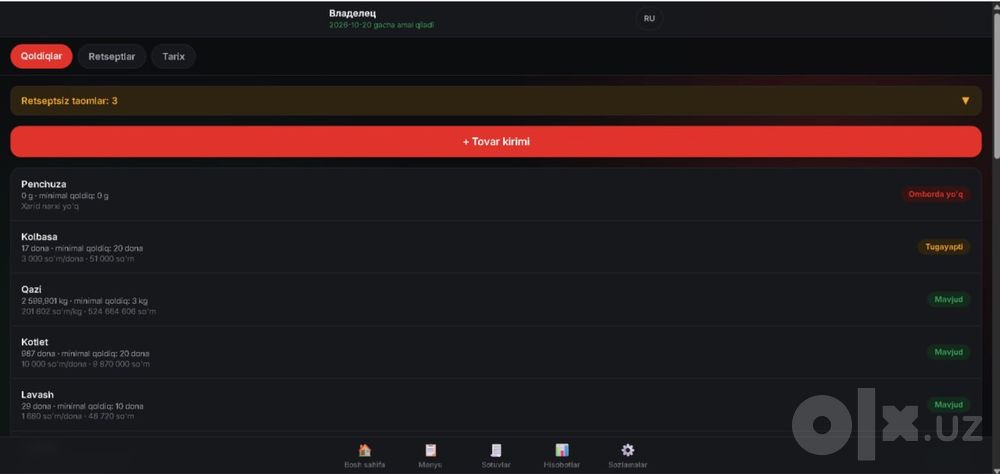
Task: Open the Kolbasa stock item
Action: (x=496, y=248)
